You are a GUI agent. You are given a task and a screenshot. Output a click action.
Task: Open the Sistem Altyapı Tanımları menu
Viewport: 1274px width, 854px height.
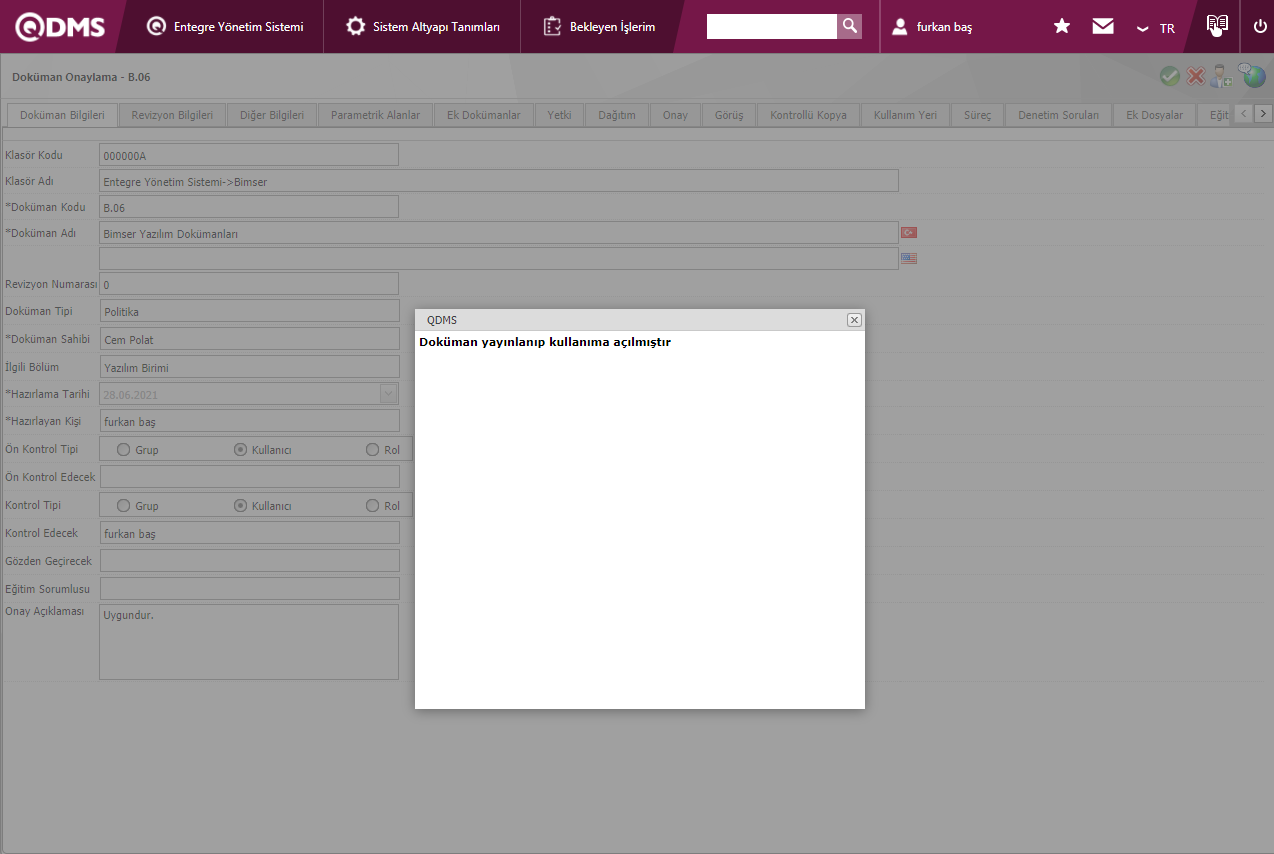click(423, 27)
